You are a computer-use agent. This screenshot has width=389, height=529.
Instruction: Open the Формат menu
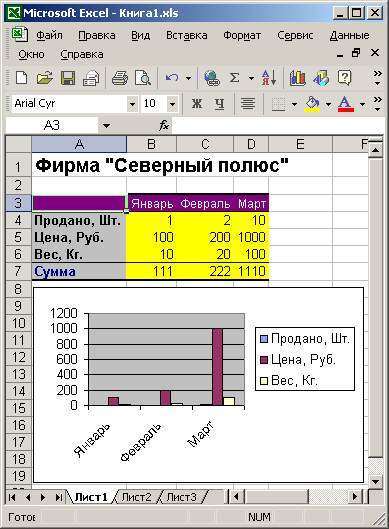pos(242,35)
